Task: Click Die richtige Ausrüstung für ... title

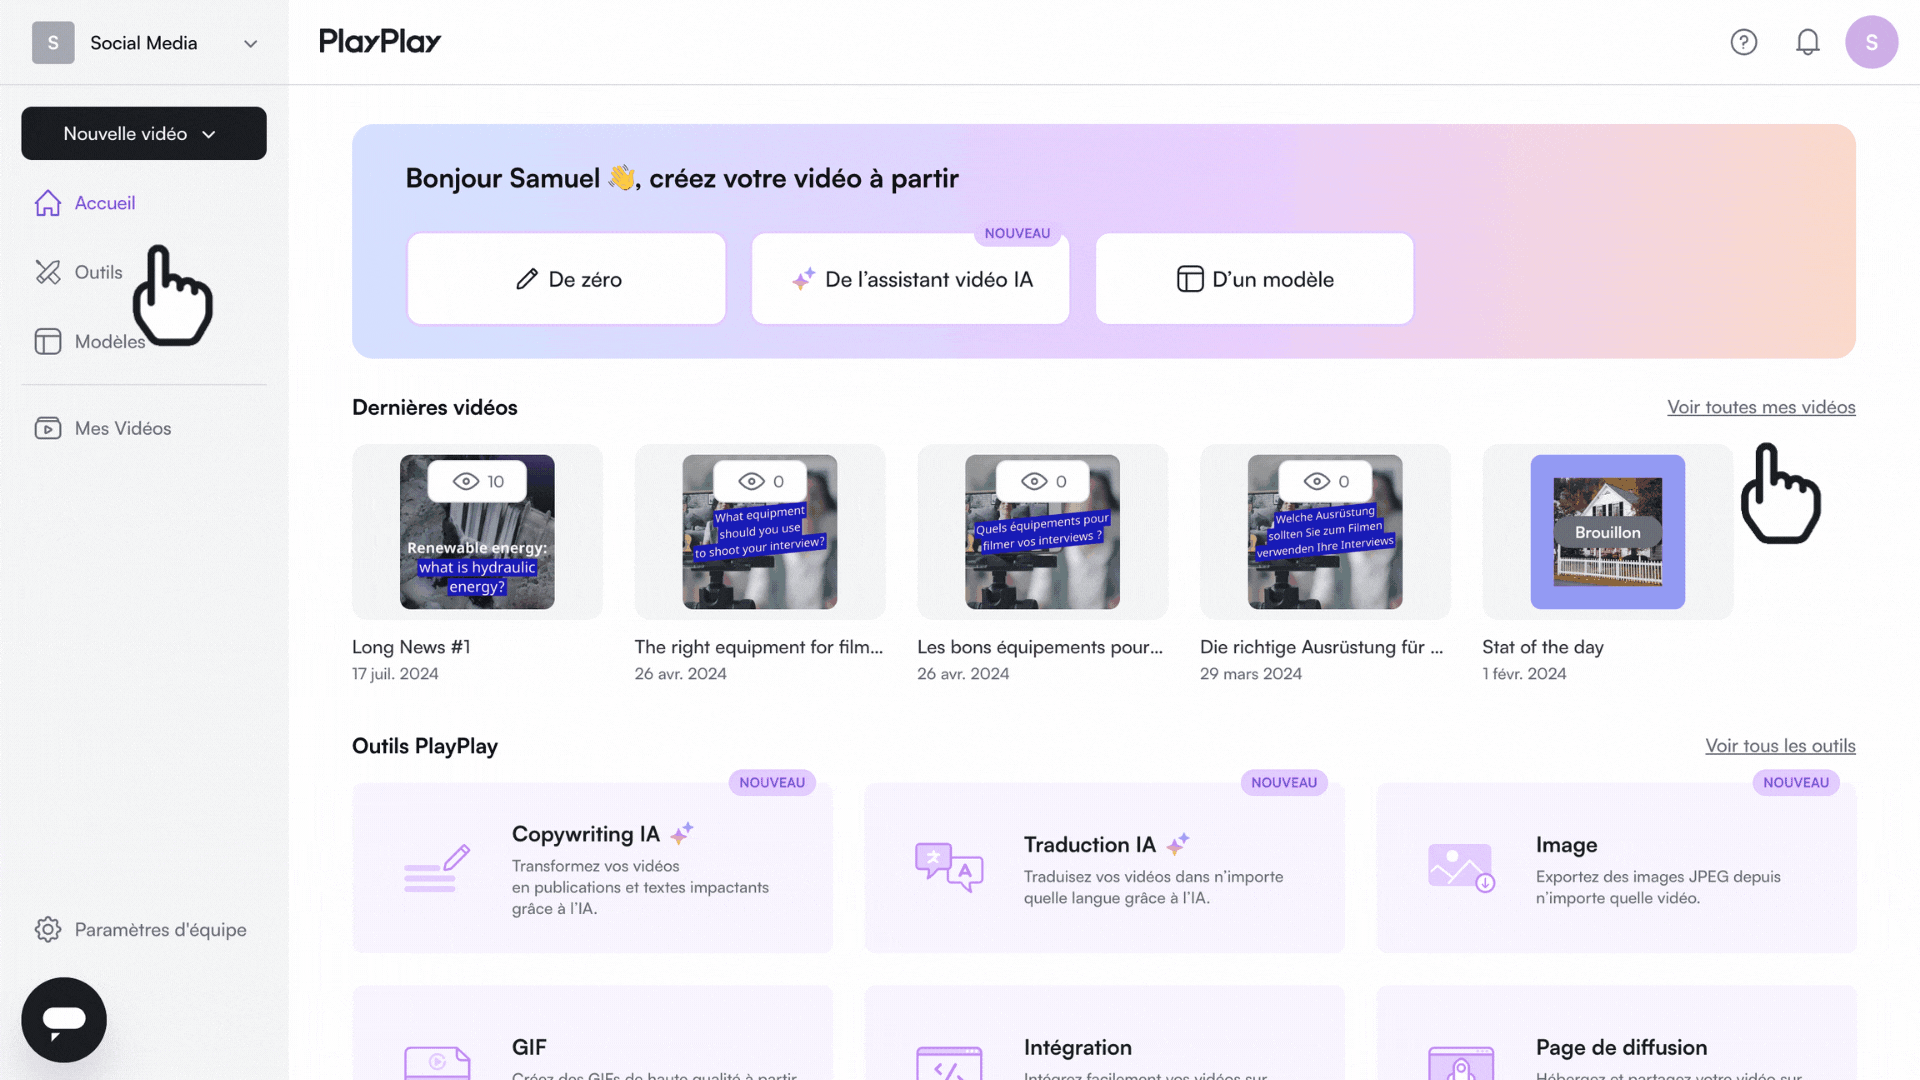Action: 1322,647
